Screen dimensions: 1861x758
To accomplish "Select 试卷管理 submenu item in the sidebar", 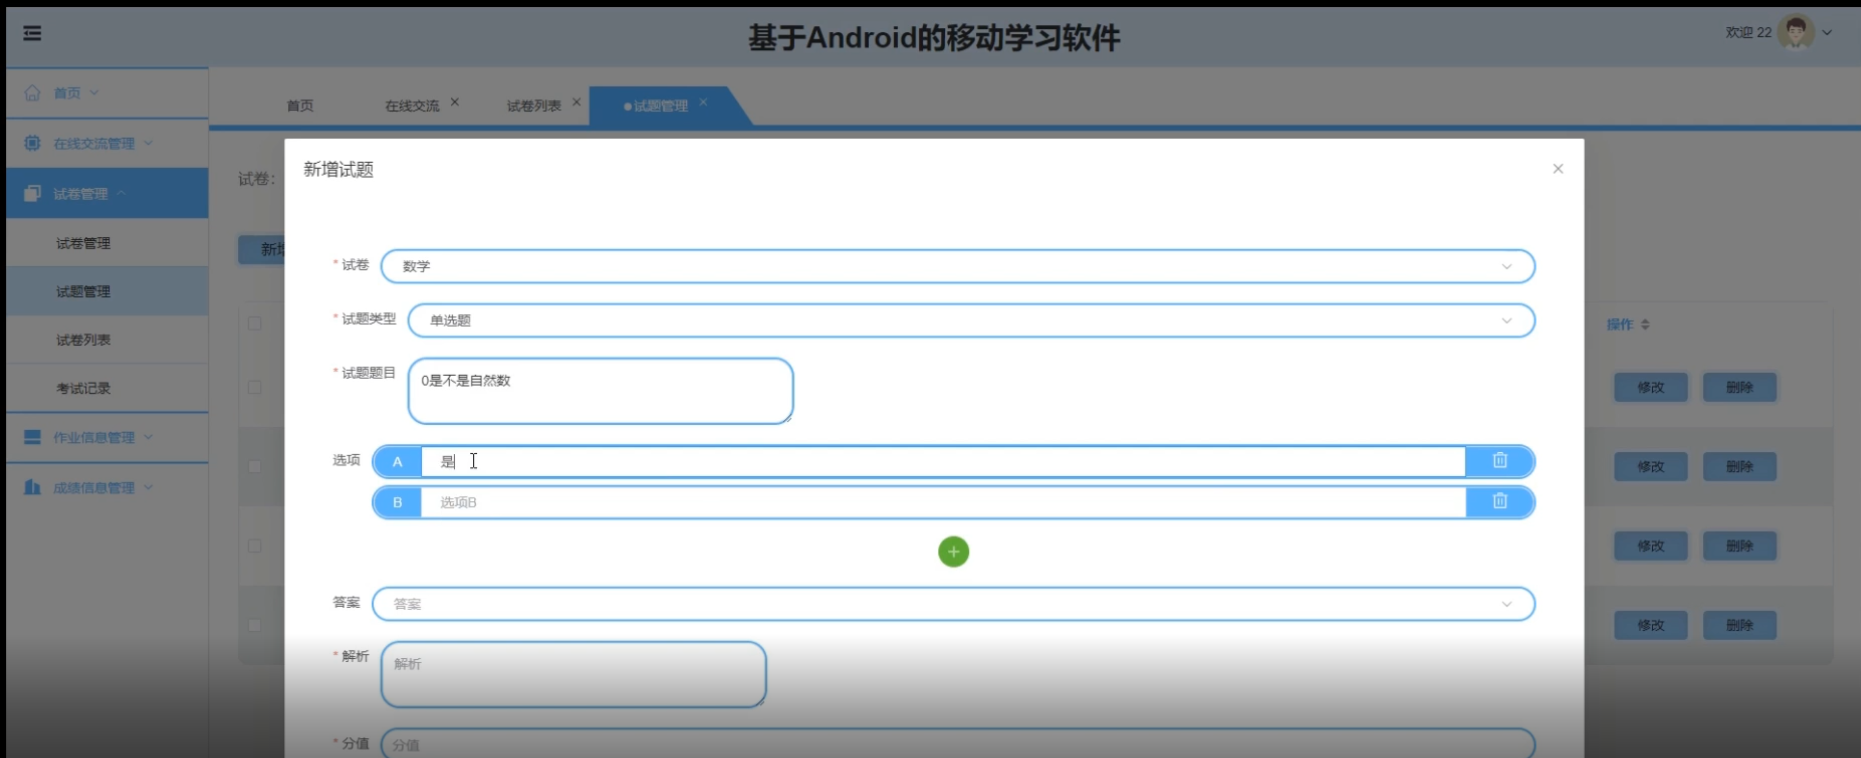I will [84, 244].
